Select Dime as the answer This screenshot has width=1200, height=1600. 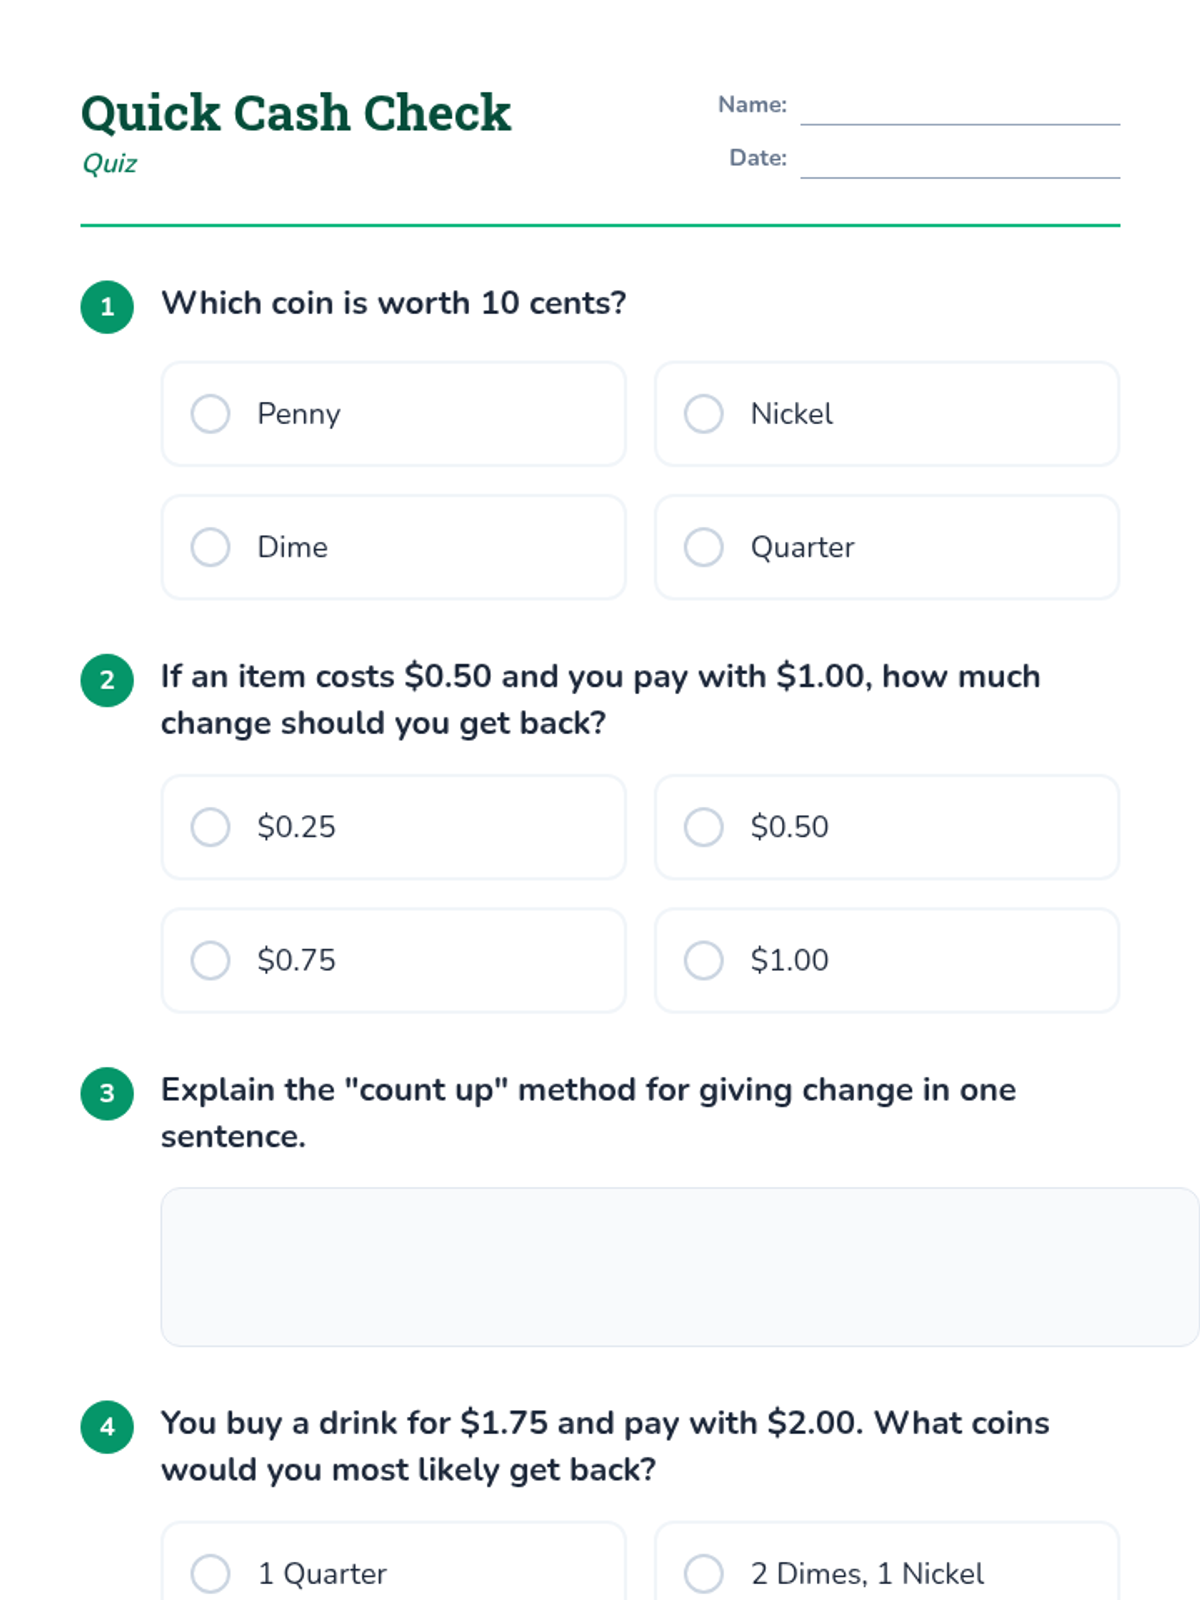(211, 547)
